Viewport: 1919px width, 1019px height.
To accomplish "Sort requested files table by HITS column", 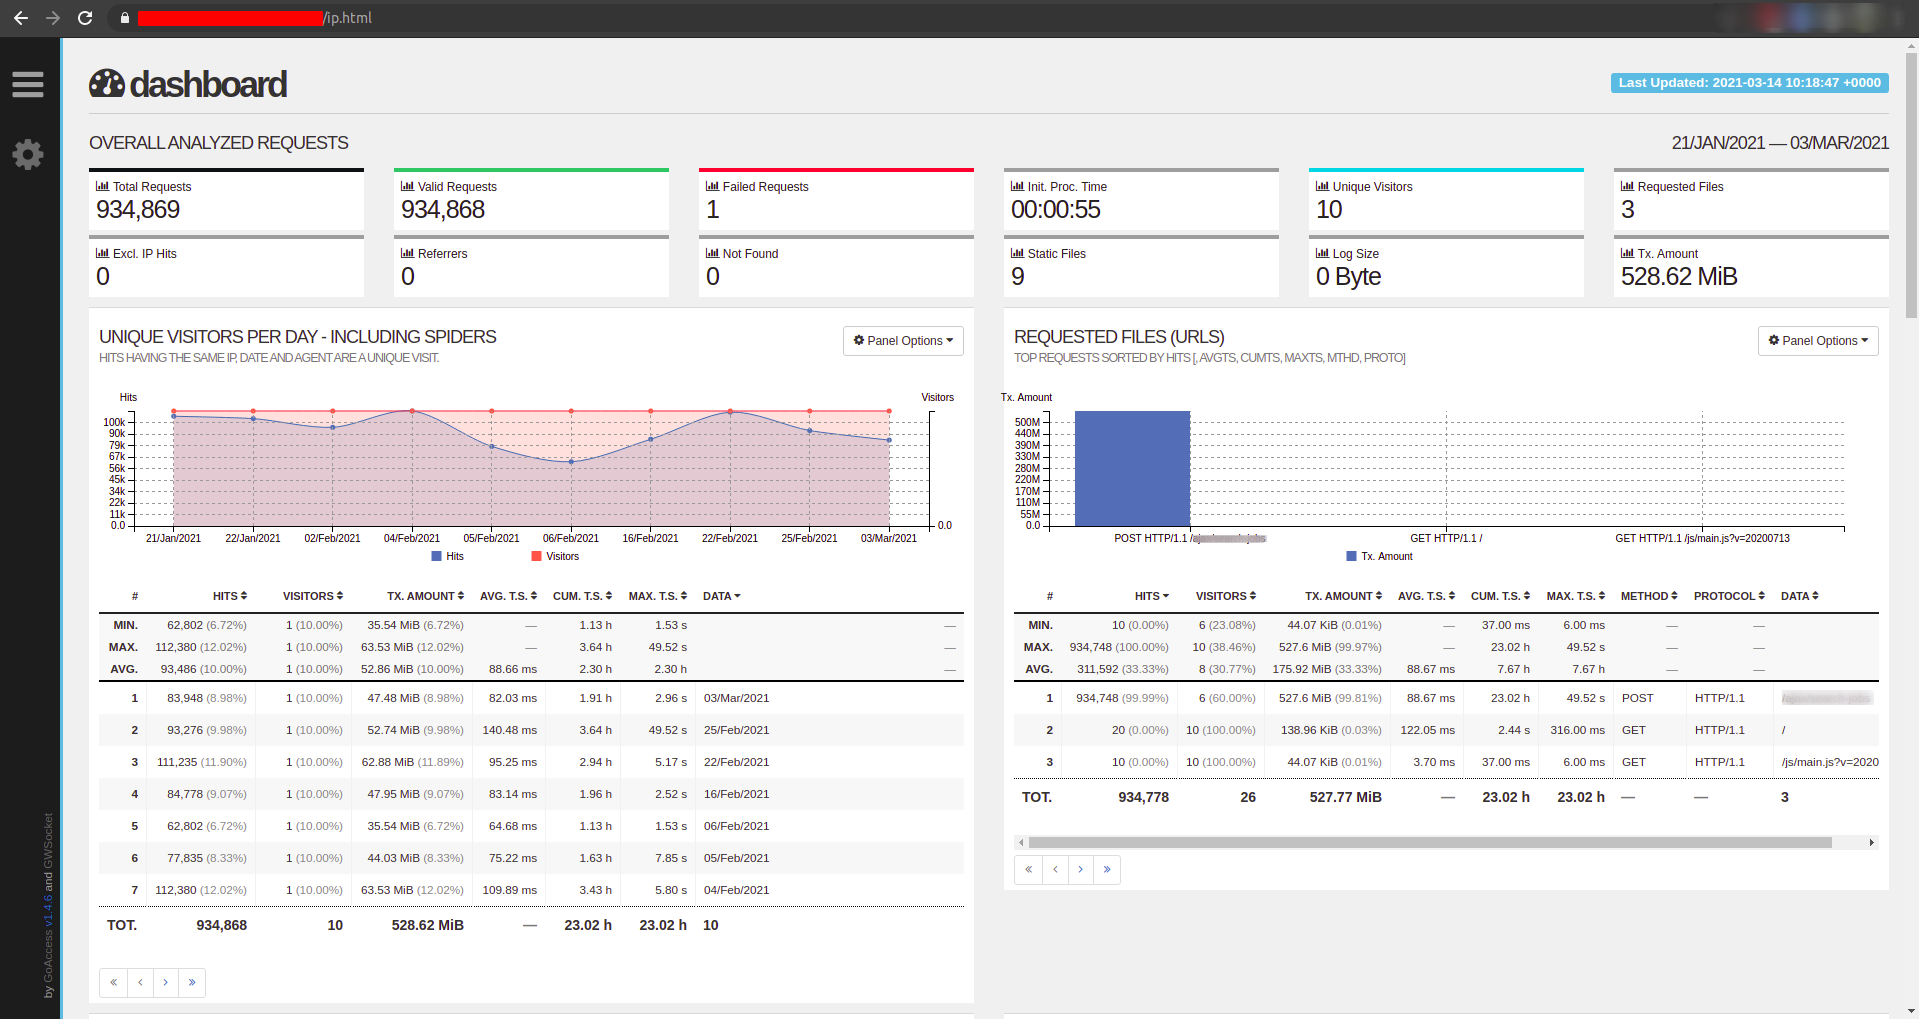I will click(1152, 596).
